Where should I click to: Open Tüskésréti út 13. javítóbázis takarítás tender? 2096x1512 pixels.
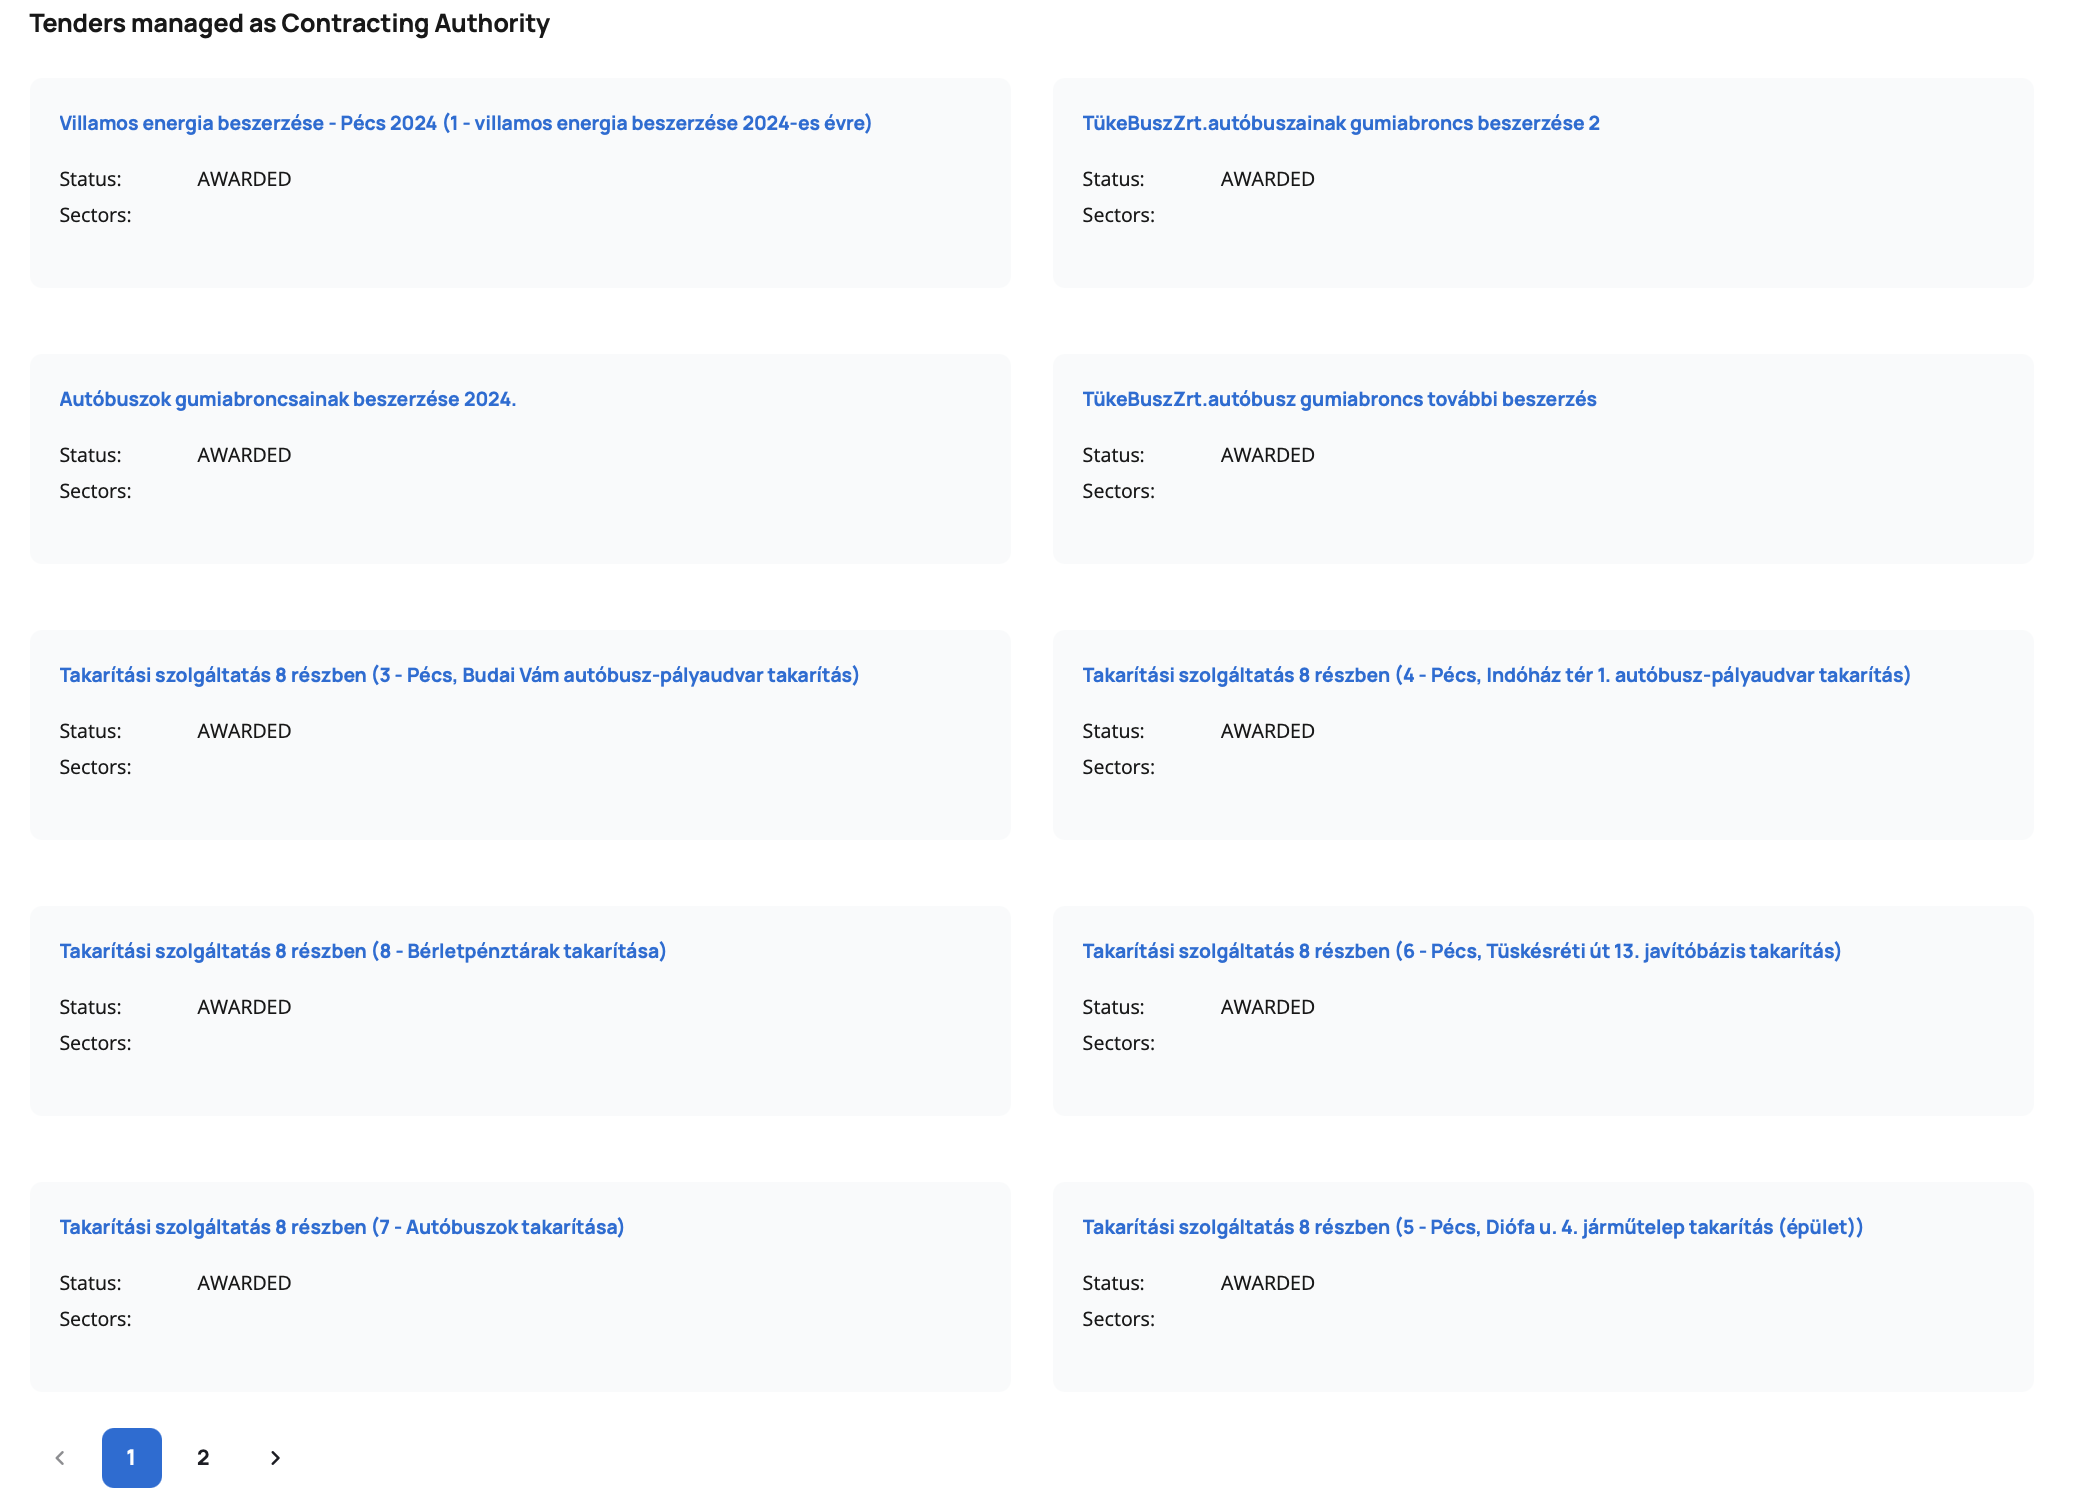[1460, 951]
